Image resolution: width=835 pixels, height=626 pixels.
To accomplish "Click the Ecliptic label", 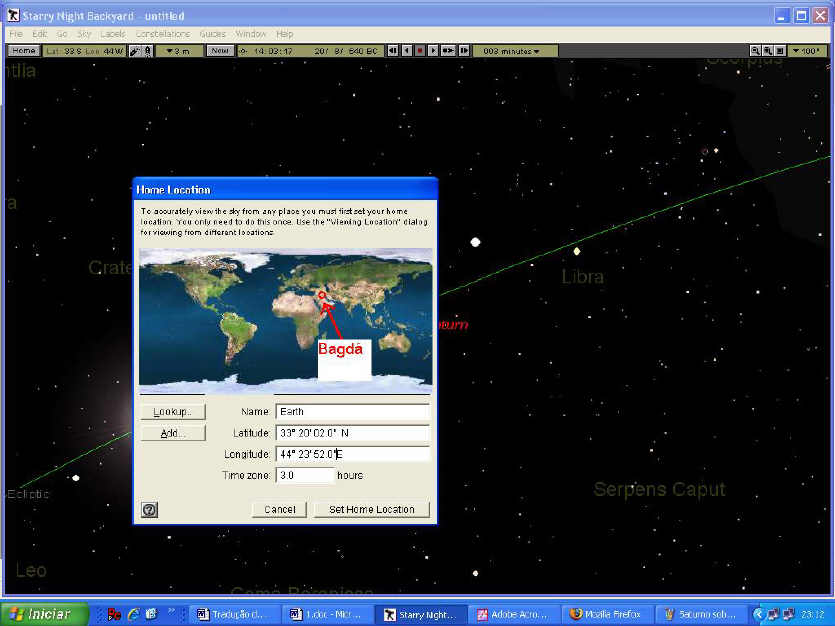I will coord(28,494).
